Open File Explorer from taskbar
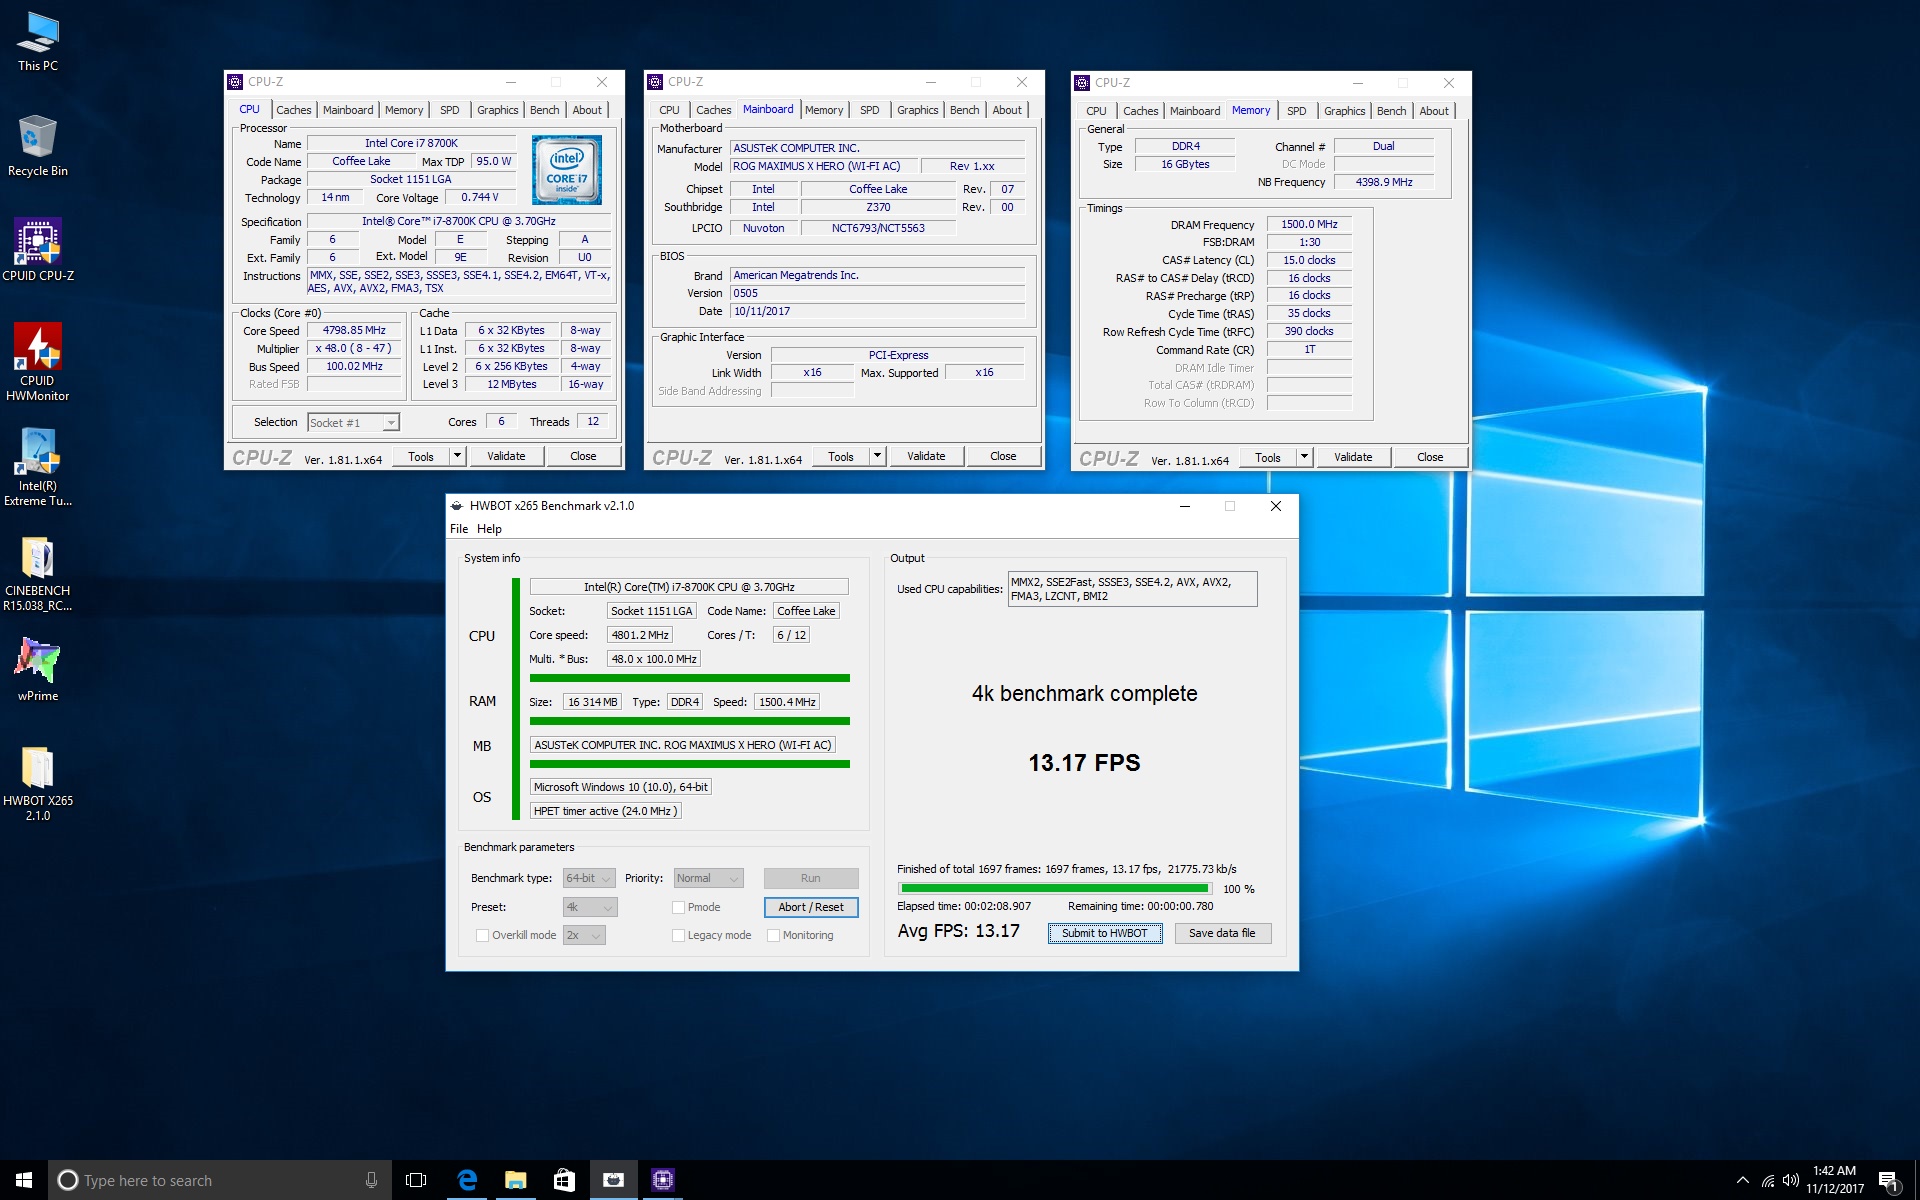1920x1200 pixels. (515, 1180)
